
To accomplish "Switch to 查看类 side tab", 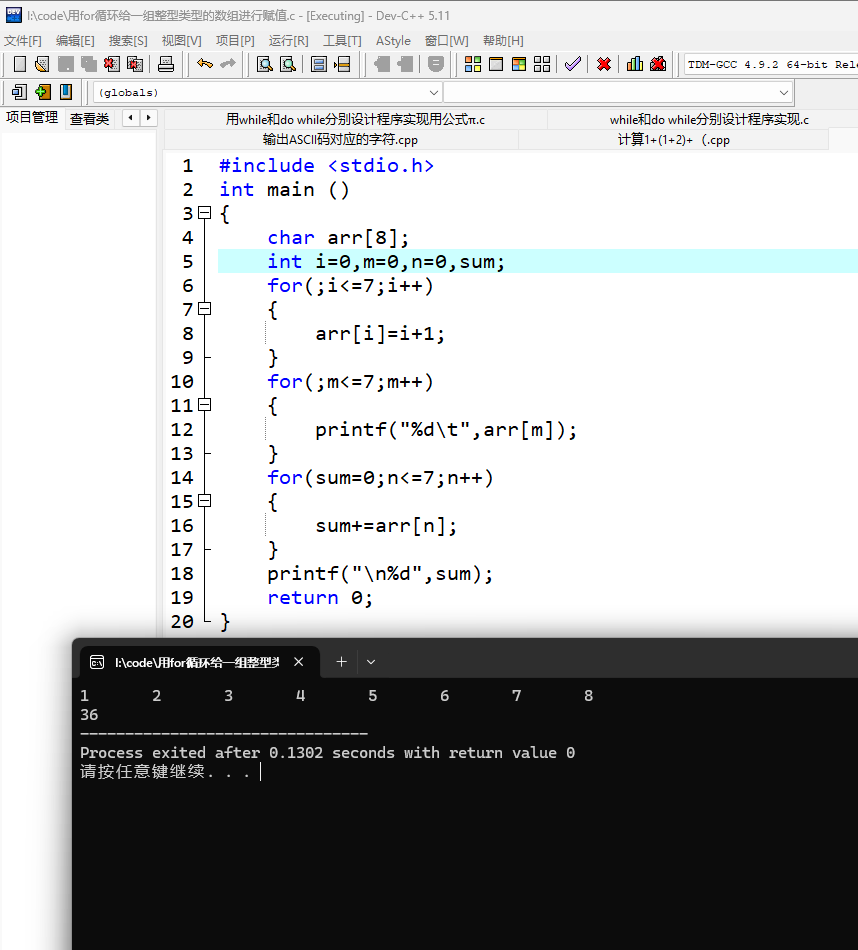I will click(89, 118).
